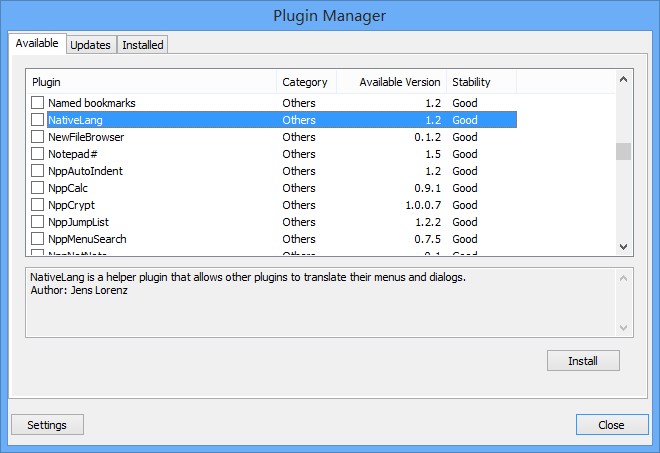Viewport: 660px width, 453px height.
Task: Click description box scroll down arrow
Action: pos(624,328)
